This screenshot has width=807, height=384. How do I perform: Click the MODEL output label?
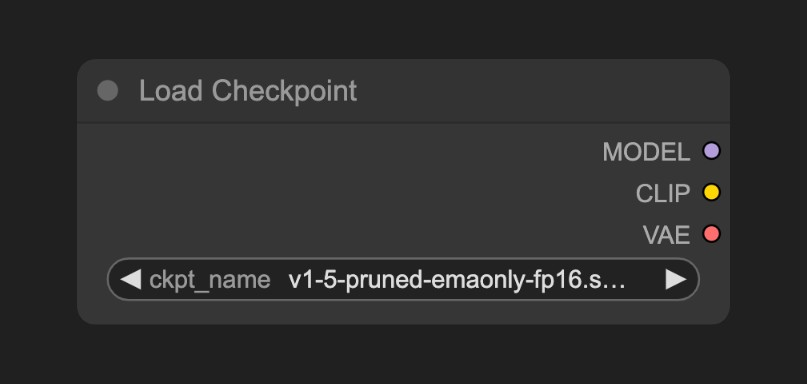[646, 152]
